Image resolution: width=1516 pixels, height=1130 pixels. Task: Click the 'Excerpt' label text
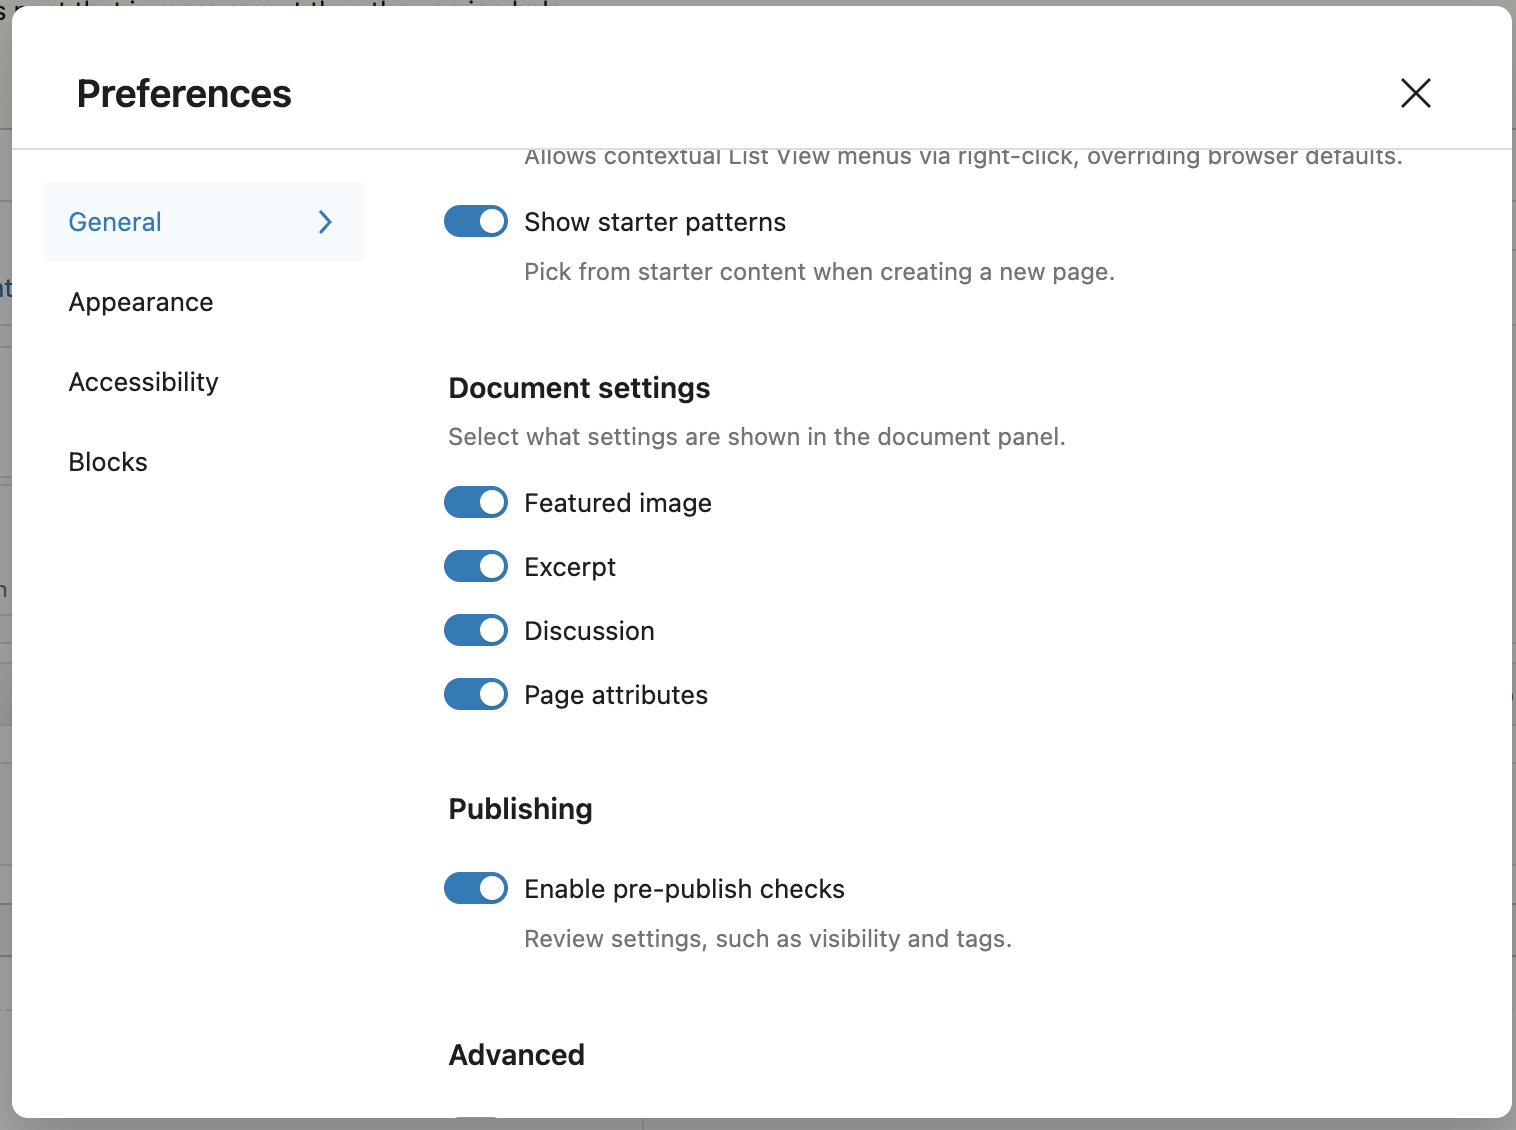(570, 567)
